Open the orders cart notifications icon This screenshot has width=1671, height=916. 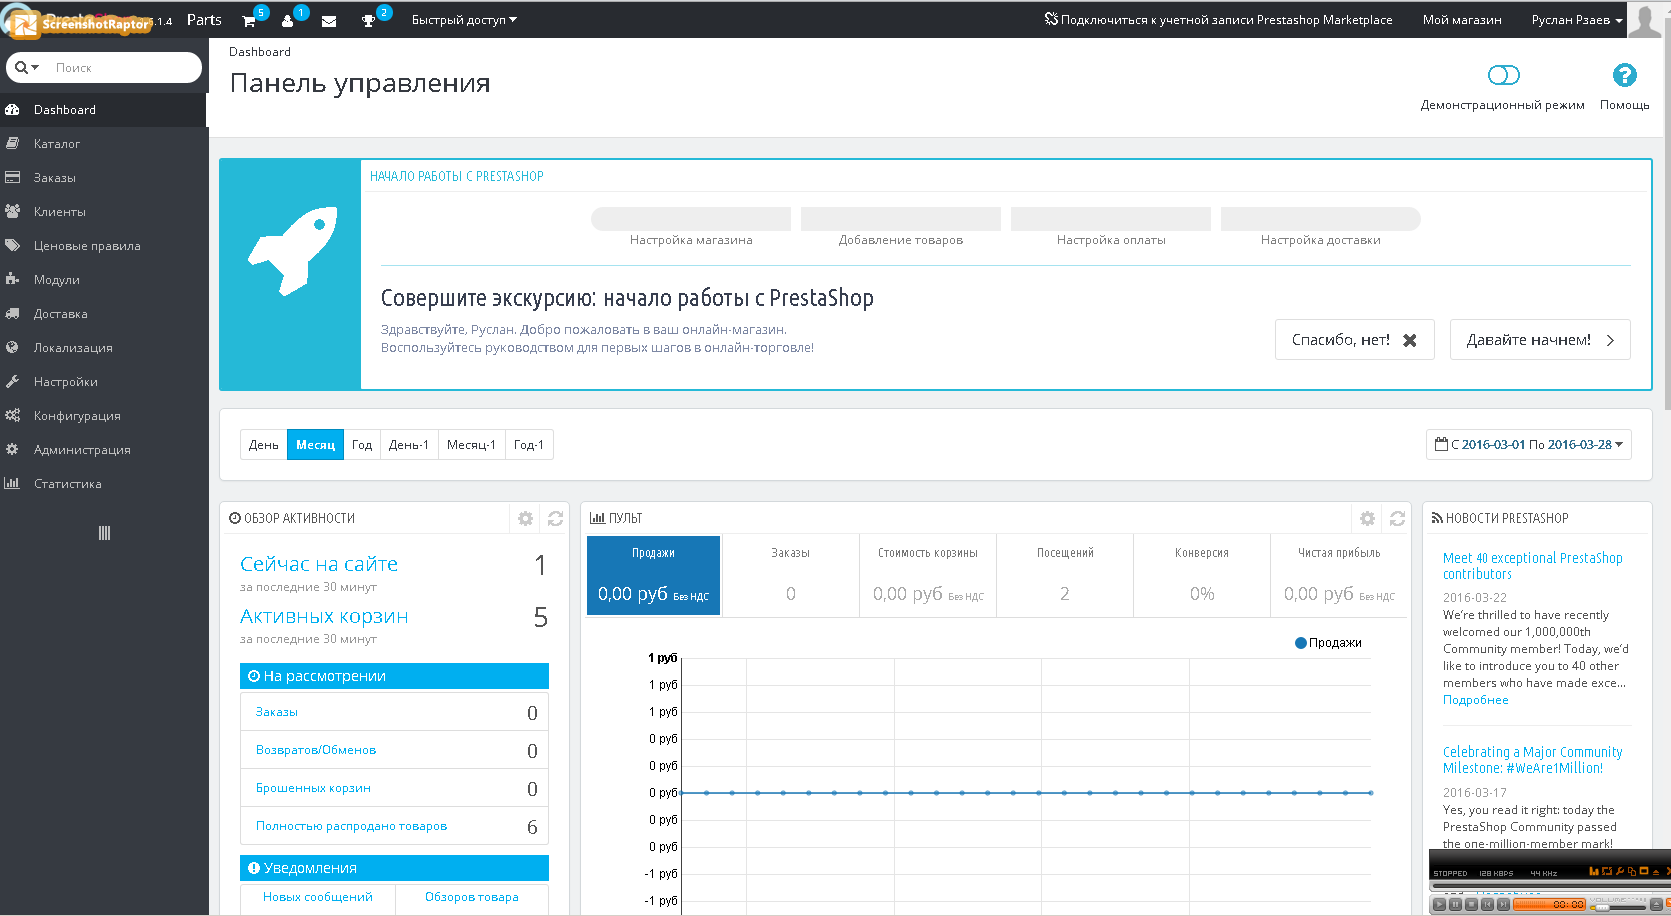(249, 20)
